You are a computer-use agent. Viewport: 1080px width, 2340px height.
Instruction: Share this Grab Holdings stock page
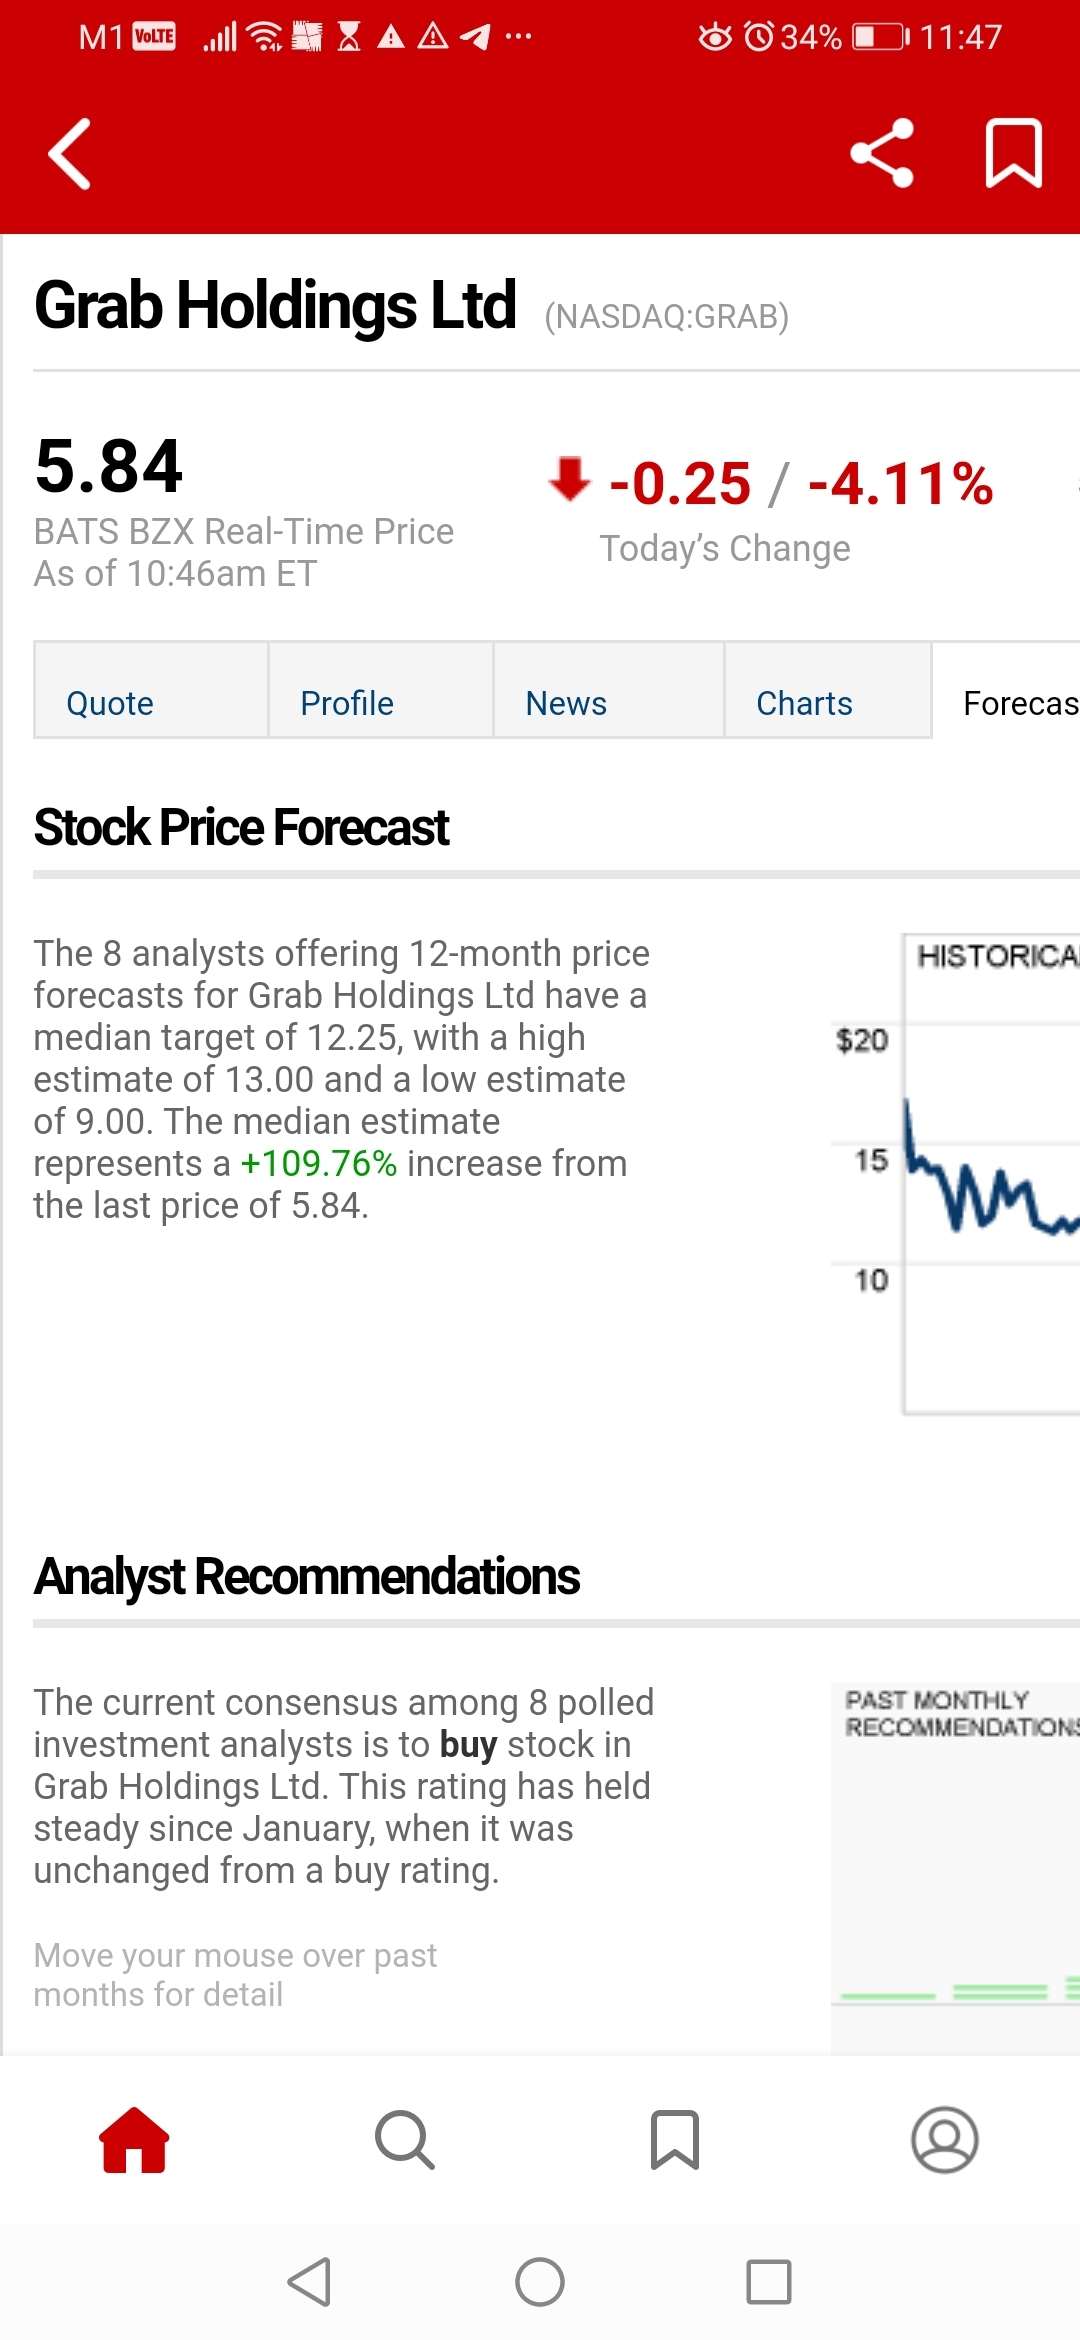(x=882, y=154)
